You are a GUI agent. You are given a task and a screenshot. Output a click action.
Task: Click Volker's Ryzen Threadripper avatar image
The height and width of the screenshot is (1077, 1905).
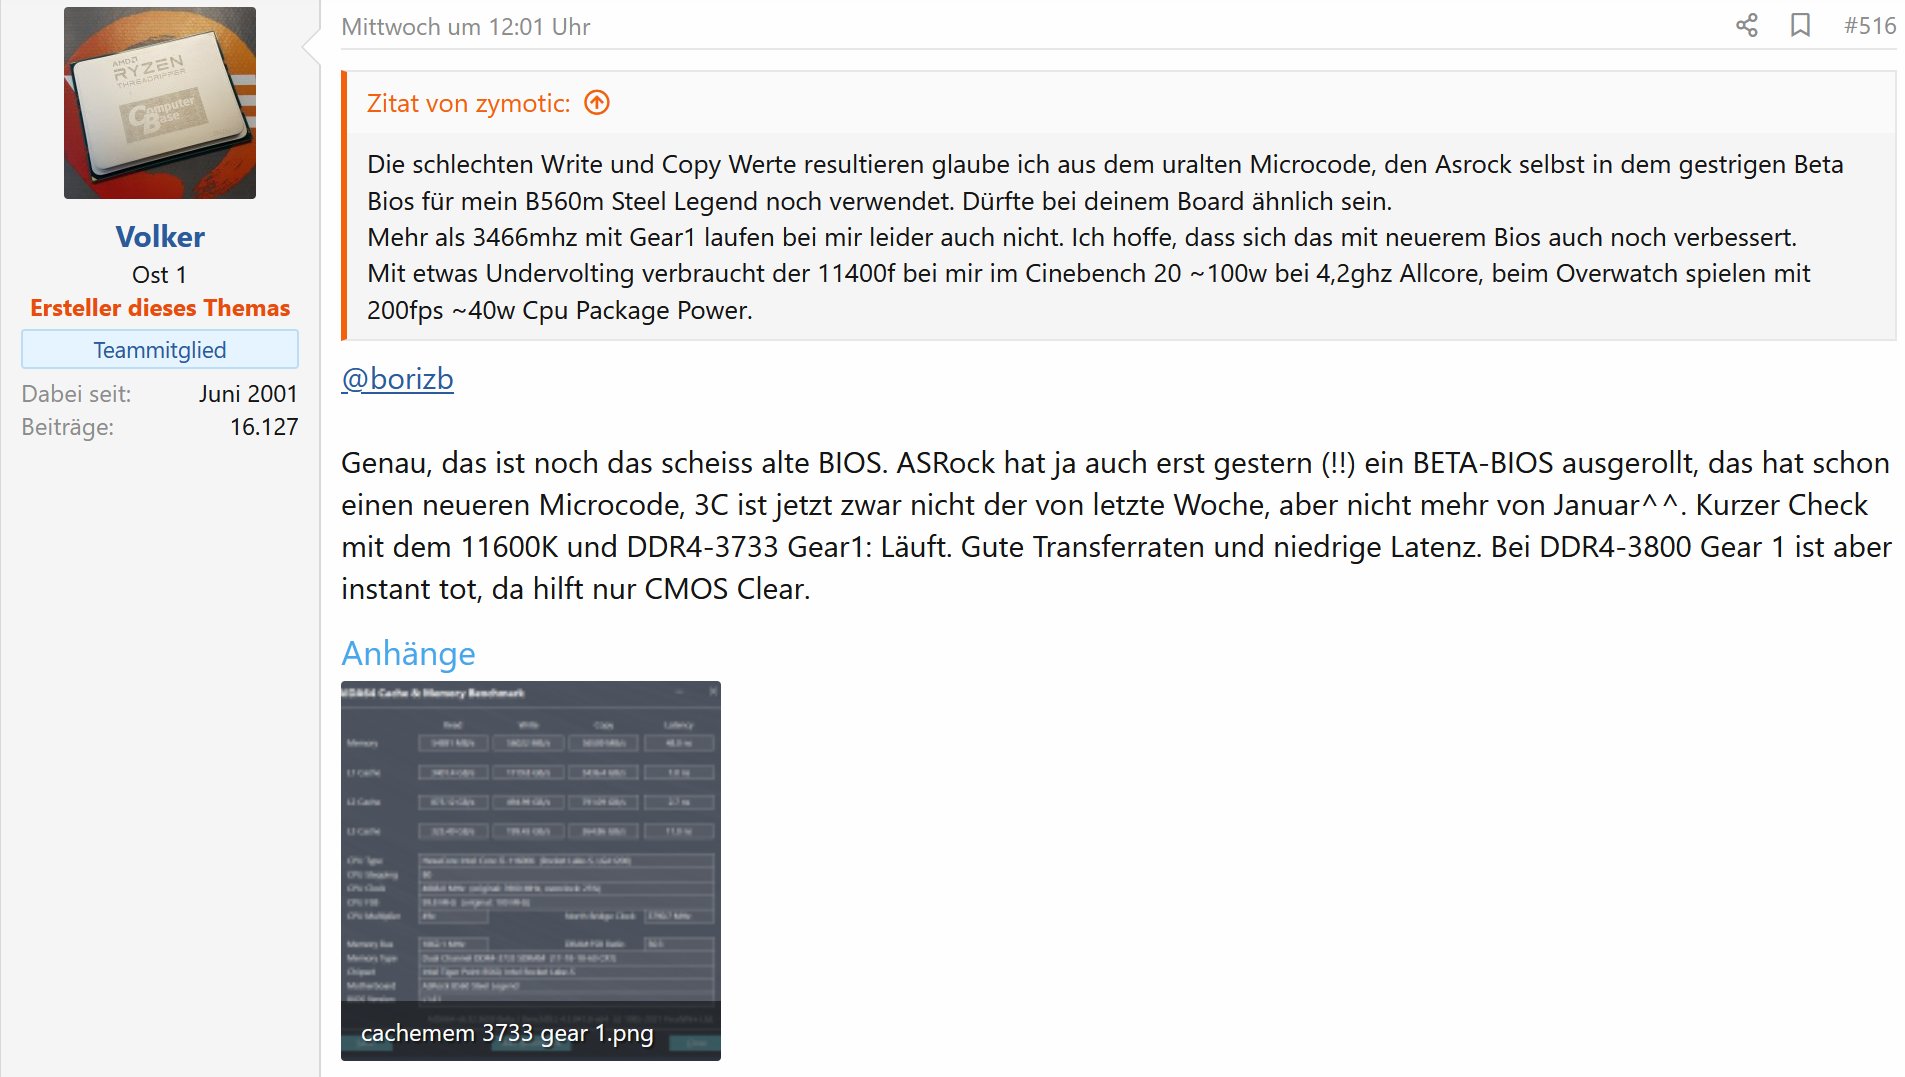[160, 103]
